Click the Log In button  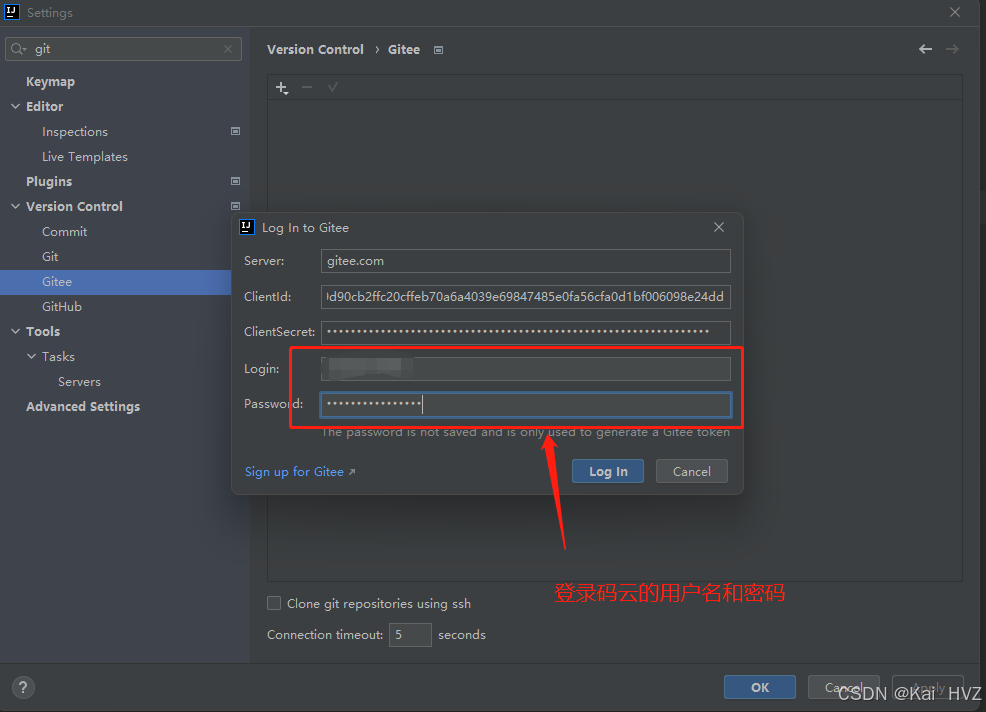[x=608, y=471]
